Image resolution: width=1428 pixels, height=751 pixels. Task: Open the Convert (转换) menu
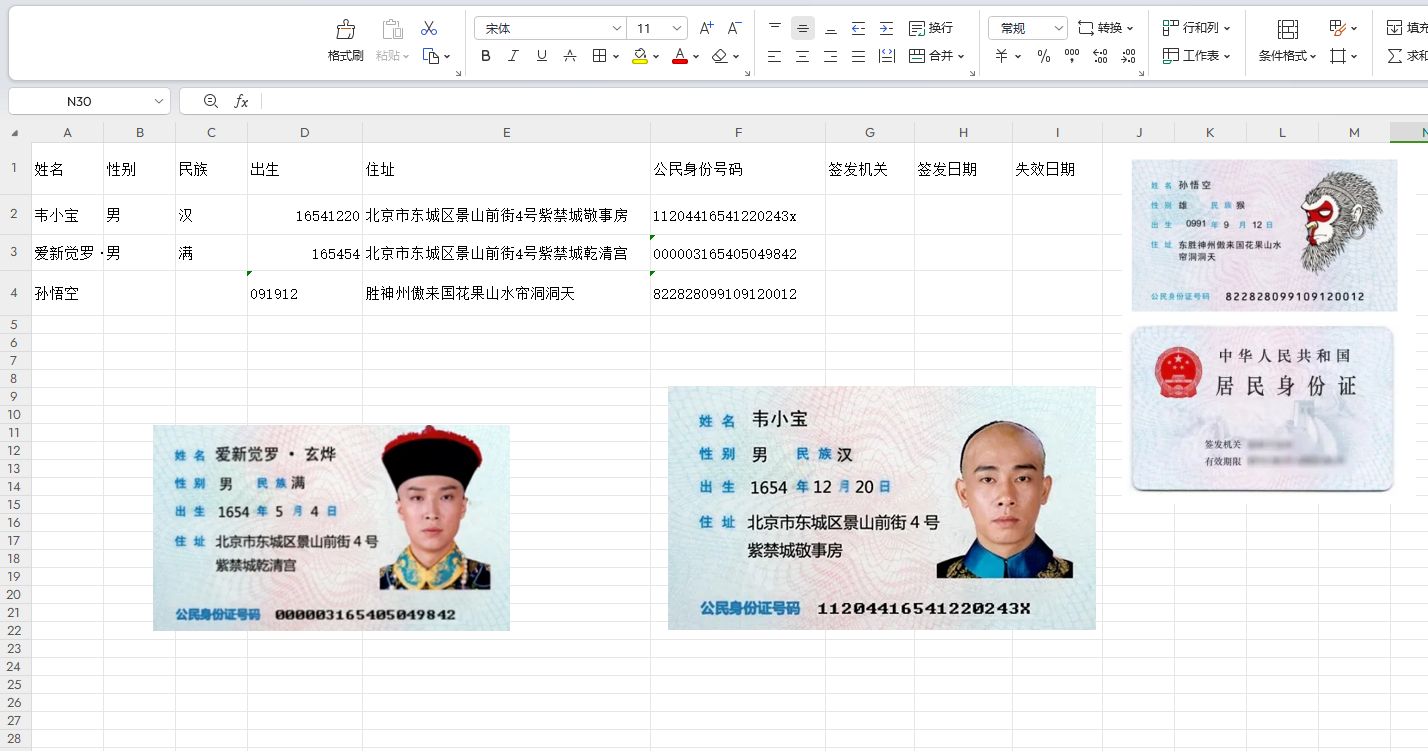[1106, 28]
